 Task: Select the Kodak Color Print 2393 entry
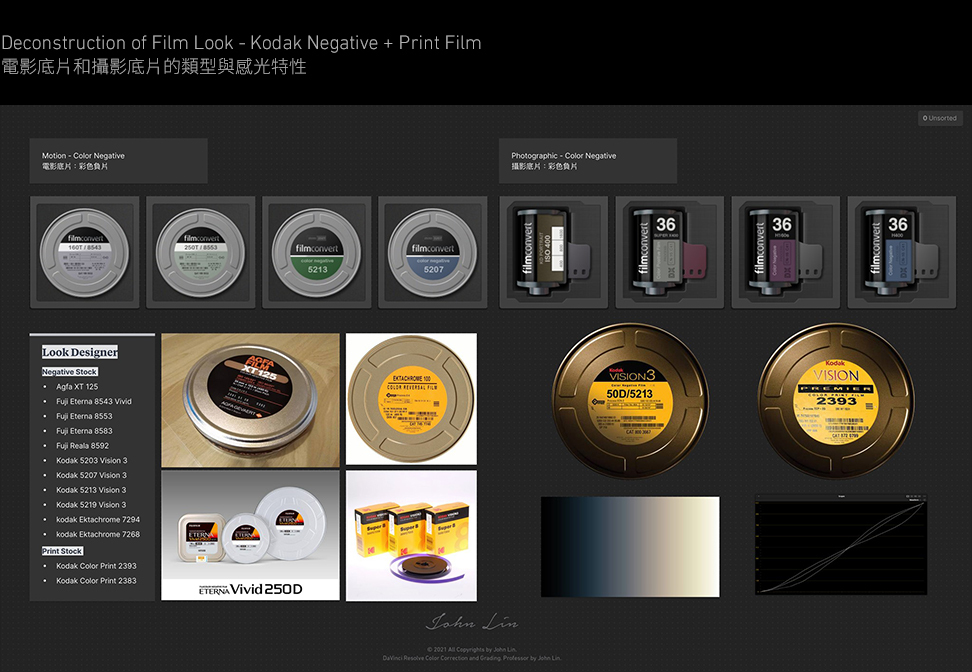[96, 566]
